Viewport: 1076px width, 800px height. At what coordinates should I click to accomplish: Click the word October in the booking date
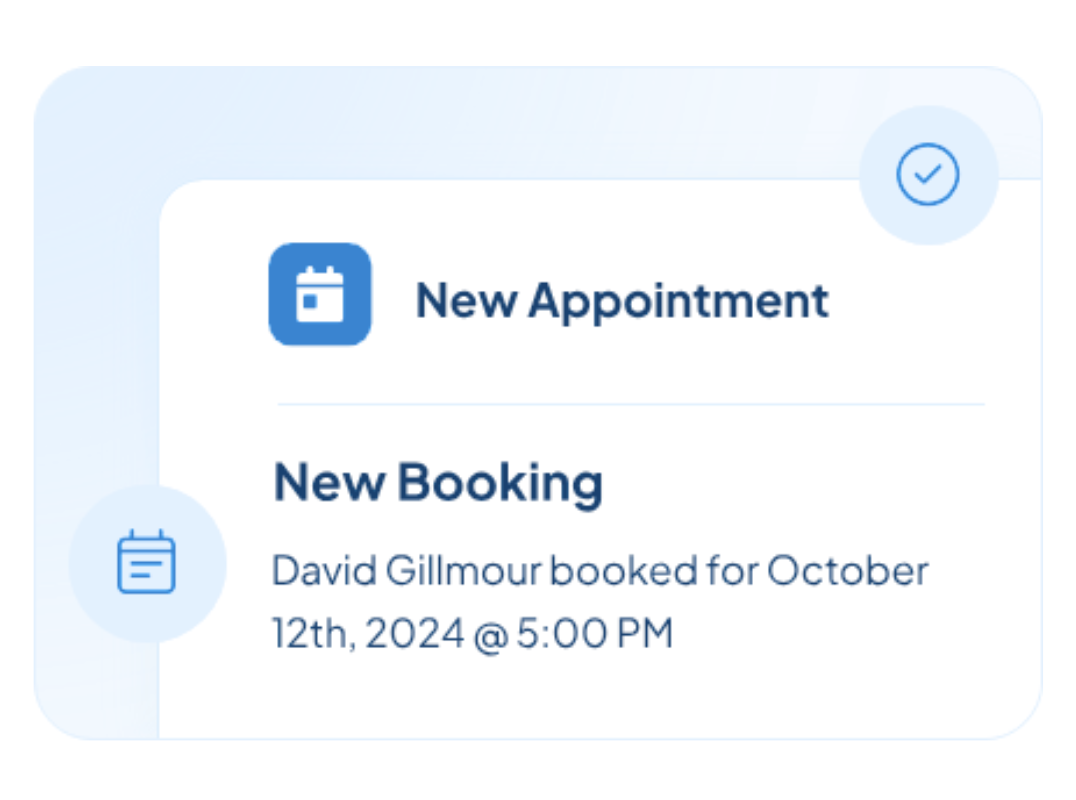point(848,571)
